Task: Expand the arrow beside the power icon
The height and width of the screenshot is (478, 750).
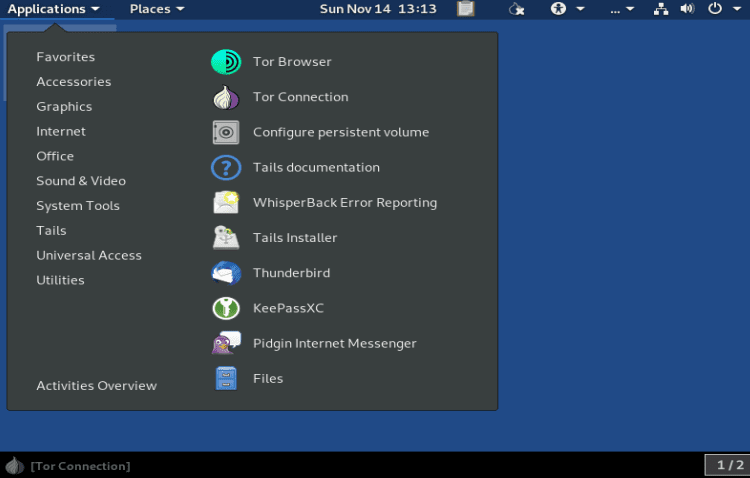Action: [737, 9]
